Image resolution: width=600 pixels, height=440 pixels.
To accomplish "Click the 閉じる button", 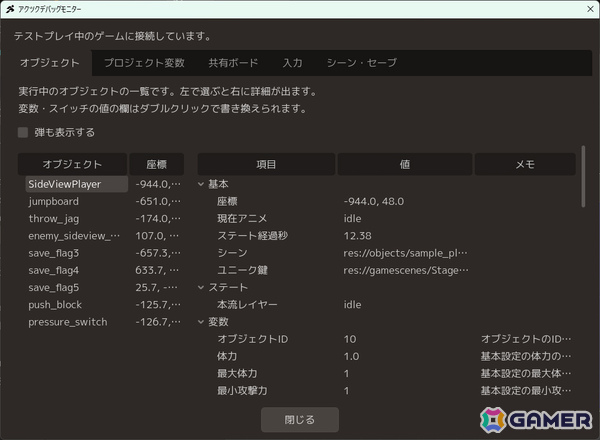I will (x=300, y=420).
